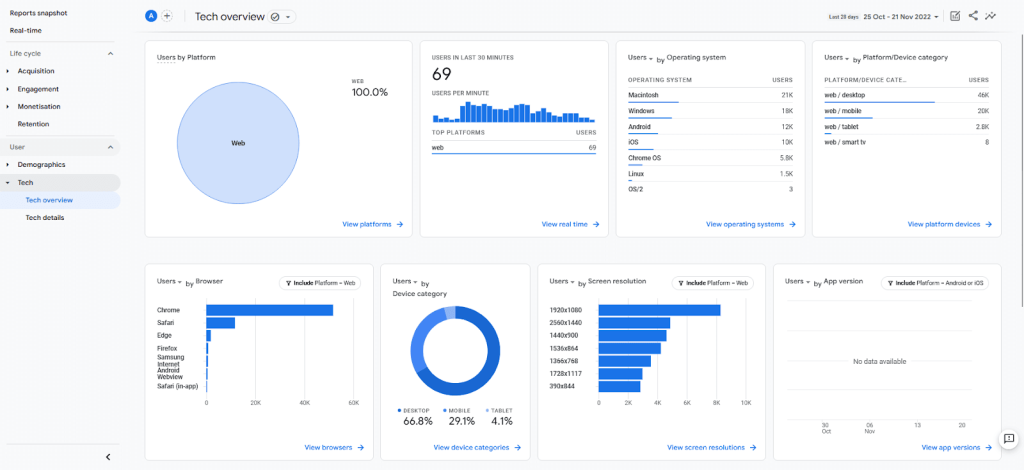This screenshot has width=1024, height=470.
Task: Open Users metric dropdown in Device category card
Action: click(406, 281)
